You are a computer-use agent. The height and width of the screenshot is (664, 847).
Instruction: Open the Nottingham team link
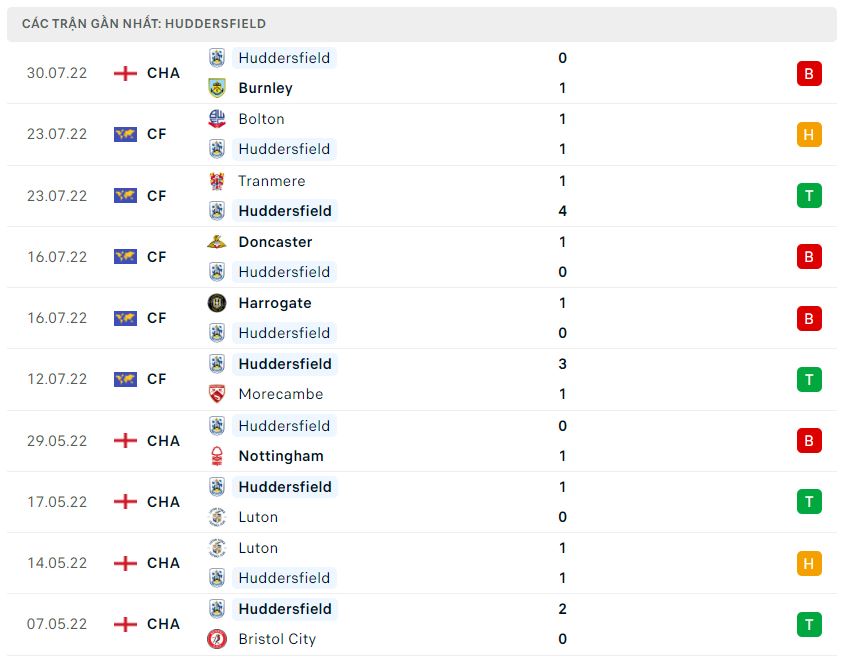tap(280, 456)
